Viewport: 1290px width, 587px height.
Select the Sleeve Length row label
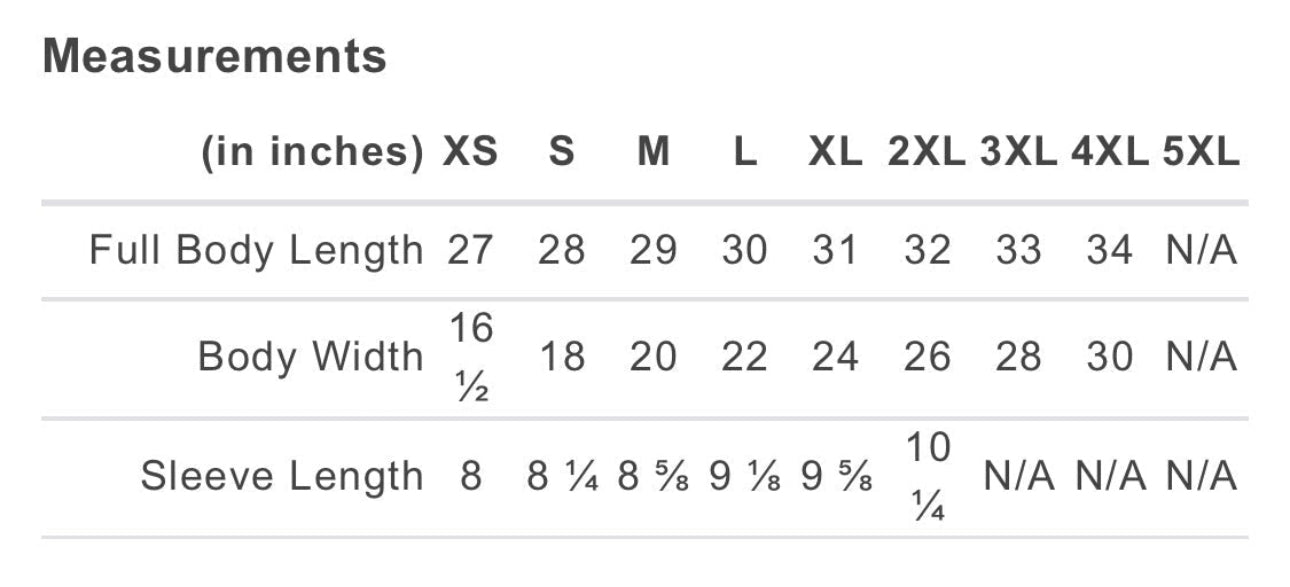(x=282, y=476)
